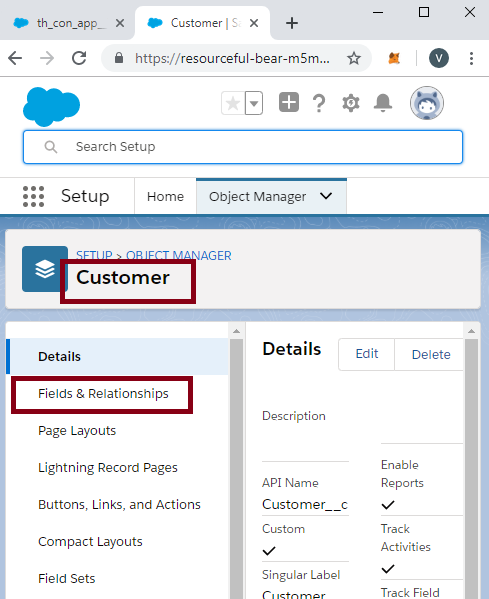Open a new browser tab

292,23
